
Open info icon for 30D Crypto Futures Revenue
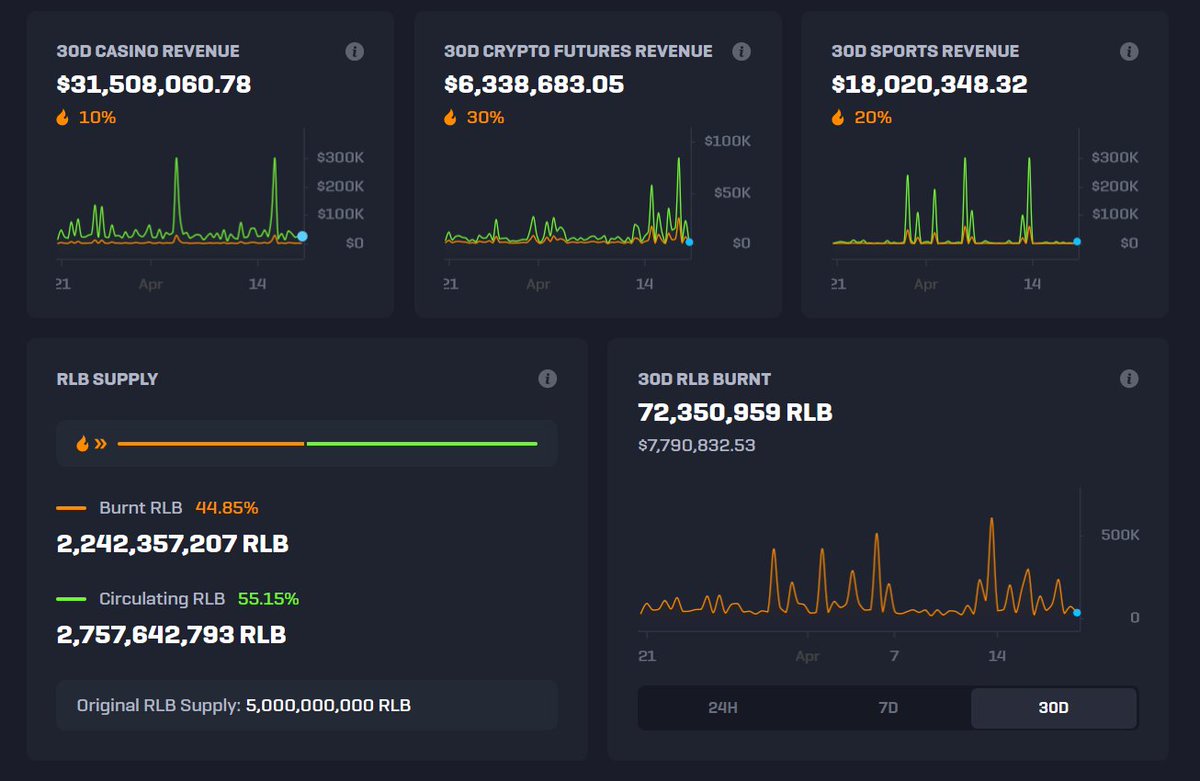point(741,51)
